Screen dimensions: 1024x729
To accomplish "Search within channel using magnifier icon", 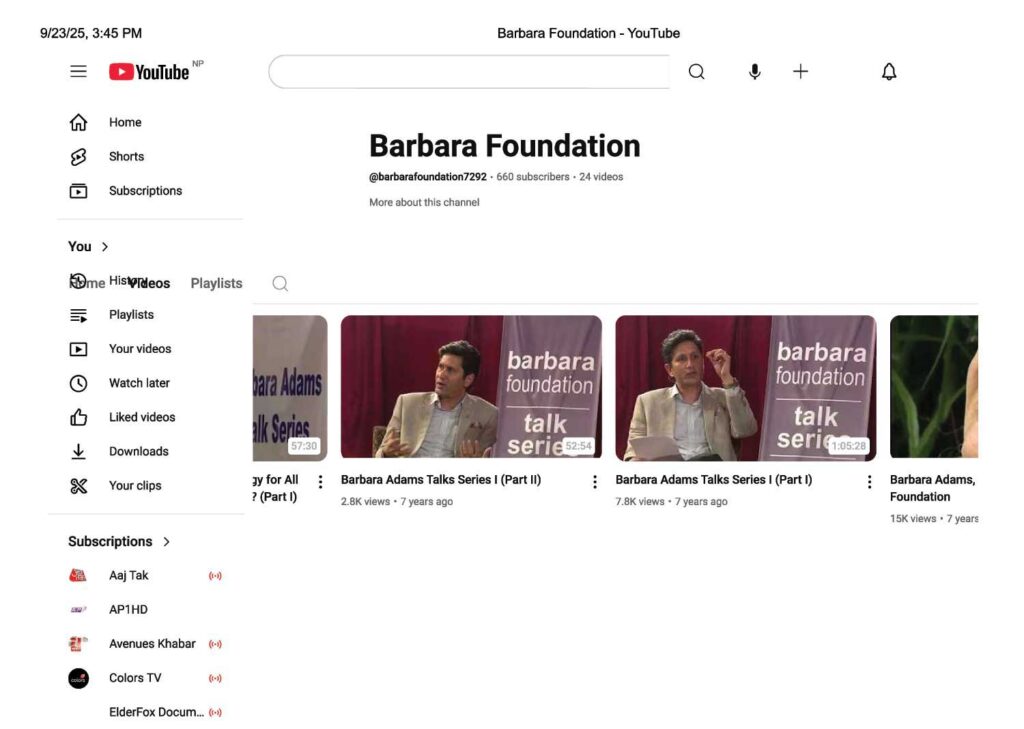I will pyautogui.click(x=280, y=284).
